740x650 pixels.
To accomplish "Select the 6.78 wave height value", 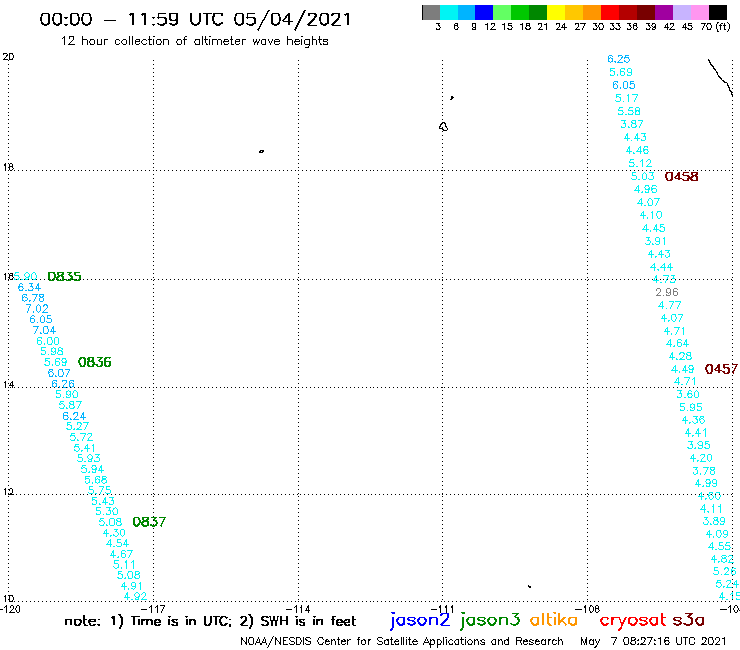I will (x=33, y=298).
